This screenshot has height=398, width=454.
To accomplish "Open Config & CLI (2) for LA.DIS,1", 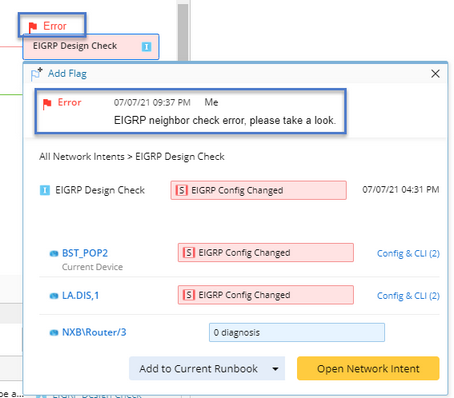I will coord(408,296).
